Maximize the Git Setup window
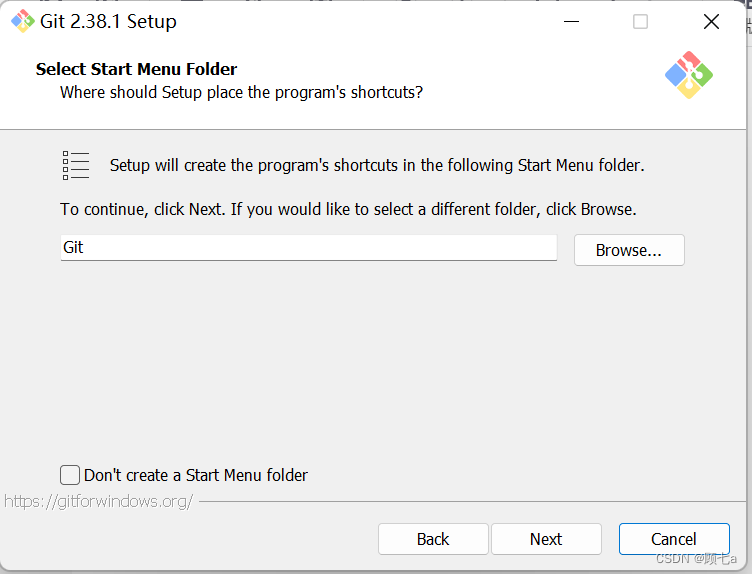 640,22
